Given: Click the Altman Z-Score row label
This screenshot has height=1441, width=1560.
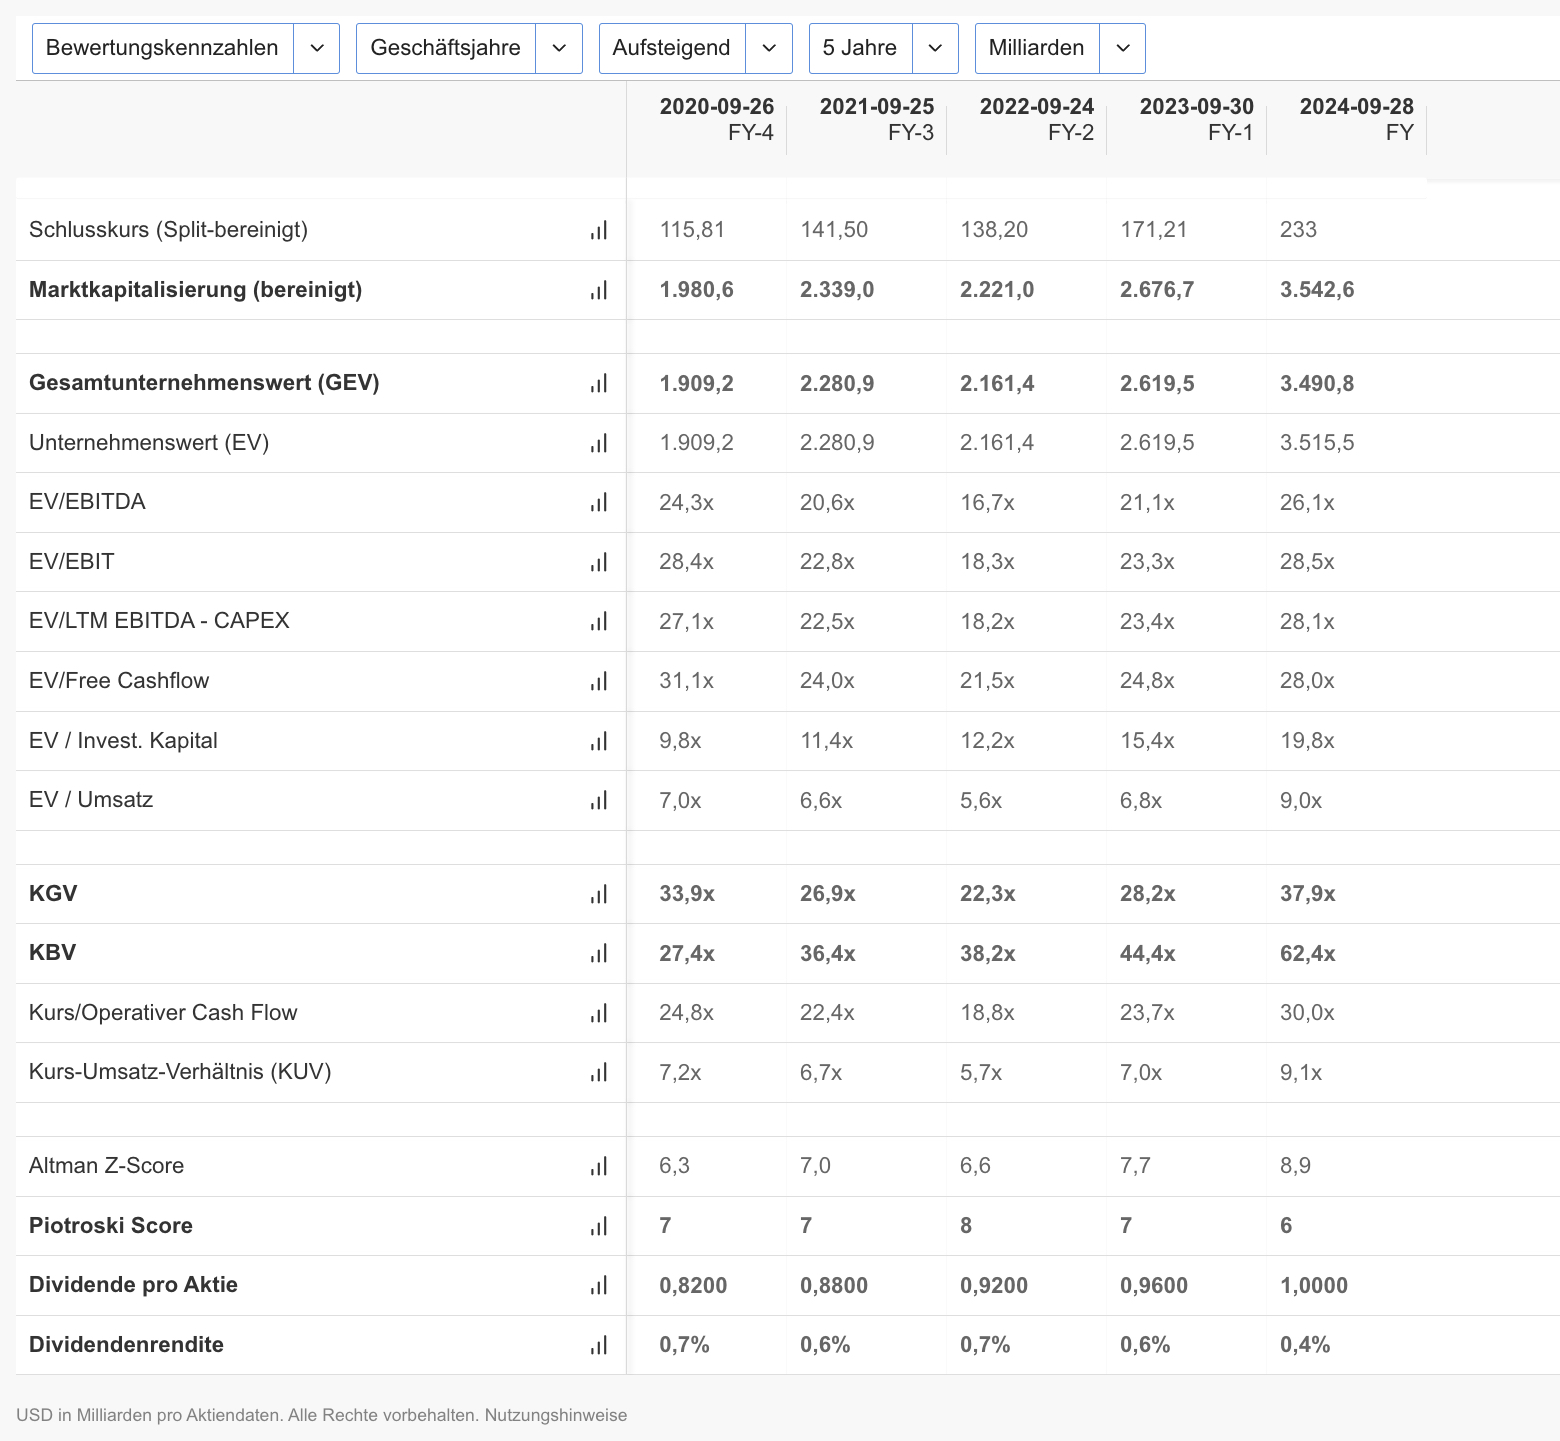Looking at the screenshot, I should pos(106,1166).
